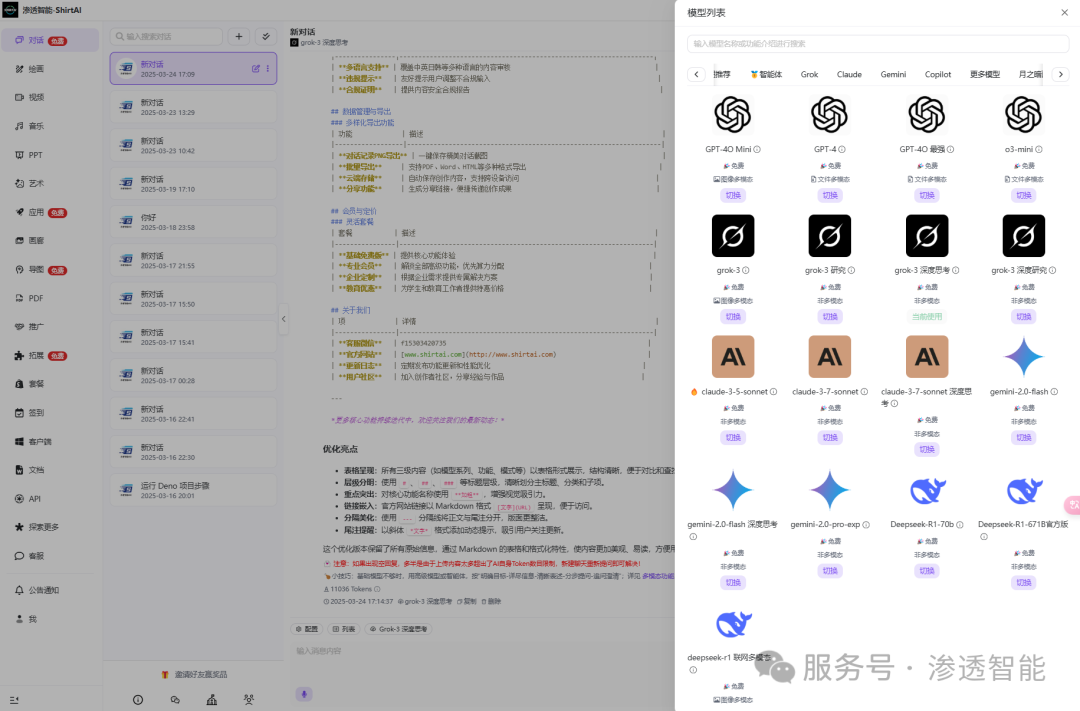
Task: Show info for grok-3 深度思考 model
Action: [x=955, y=271]
